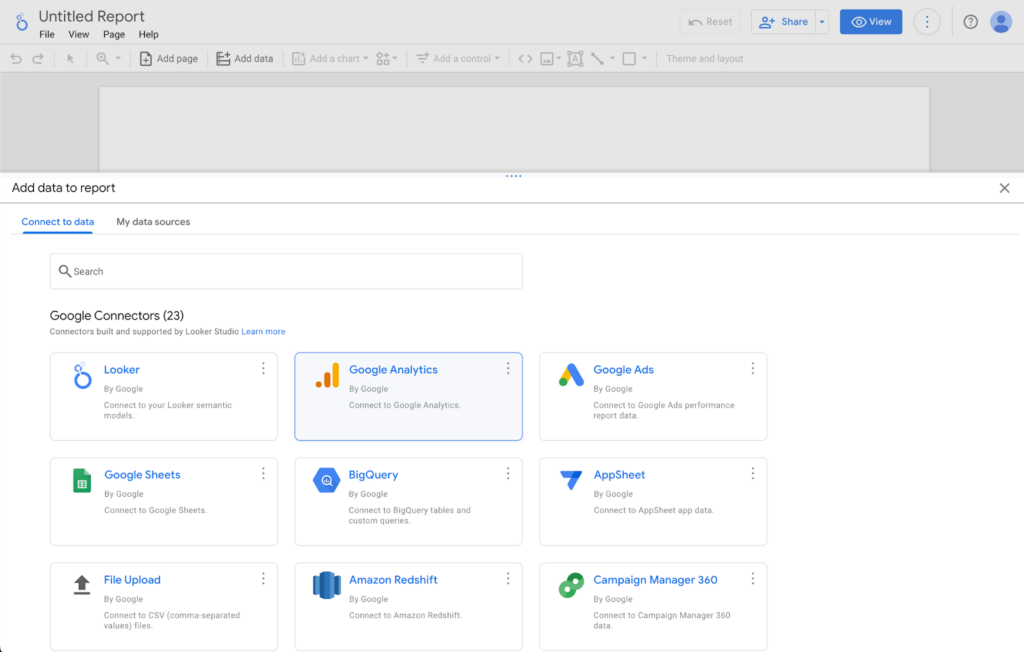Switch to My data sources tab
This screenshot has height=652, width=1024.
coord(153,222)
